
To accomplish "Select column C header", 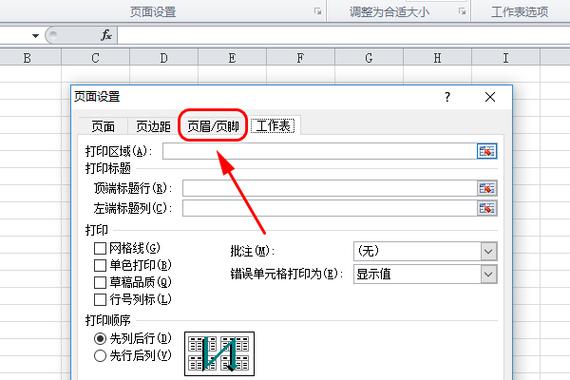I will point(95,58).
